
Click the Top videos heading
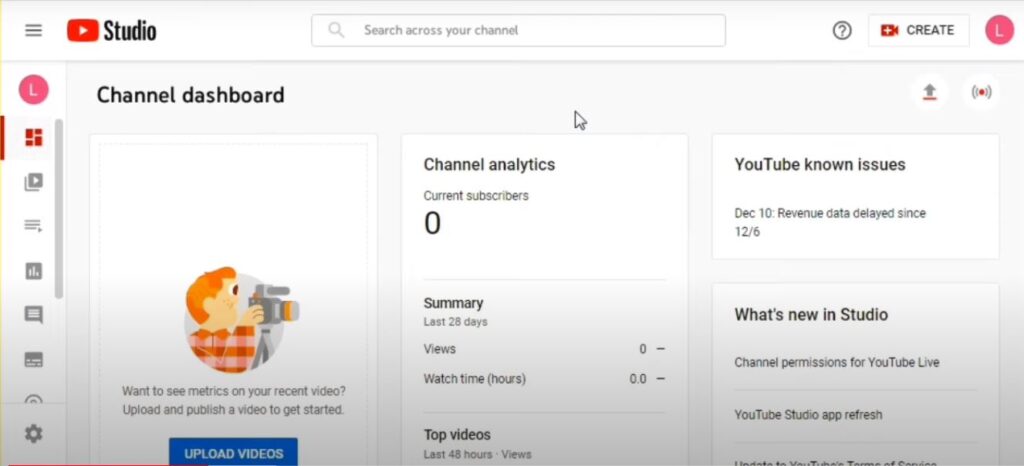pyautogui.click(x=457, y=435)
